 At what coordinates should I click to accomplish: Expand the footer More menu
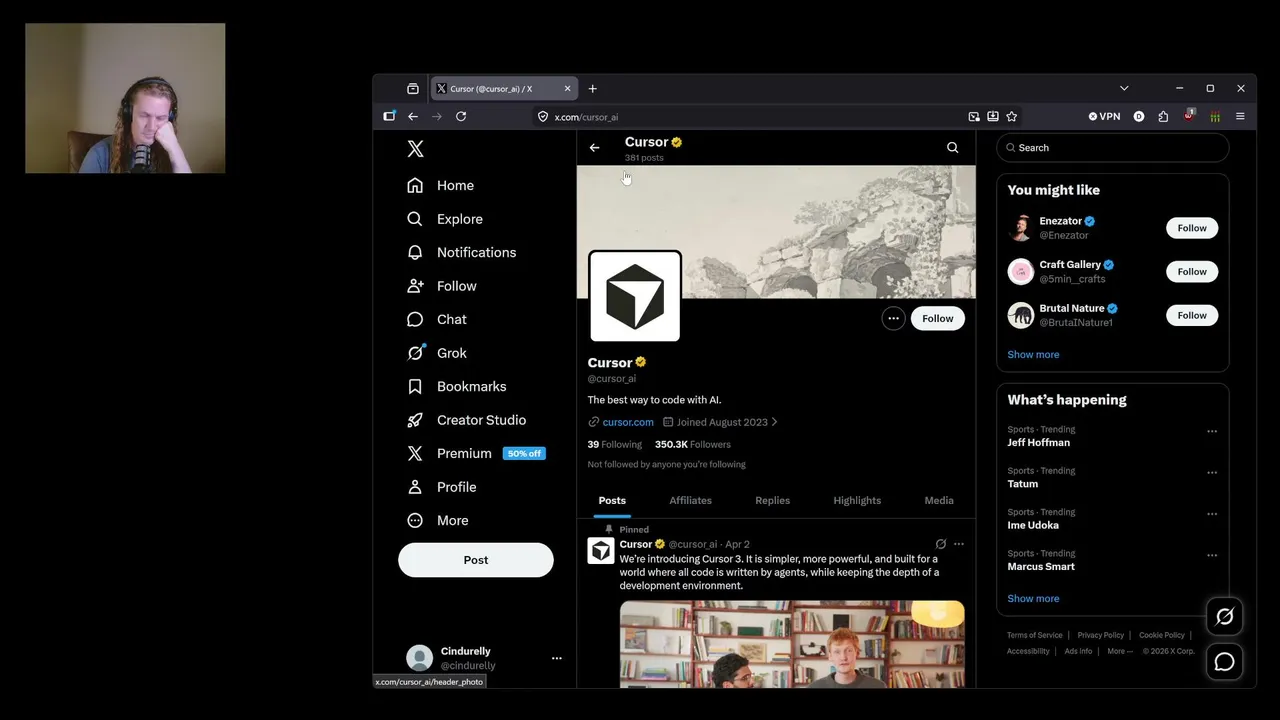point(1120,651)
